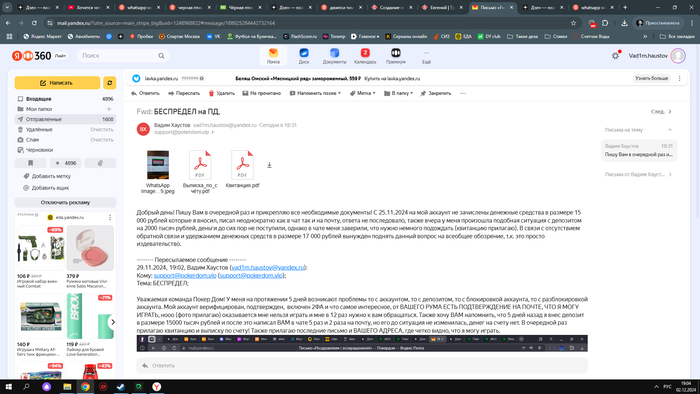Image resolution: width=700 pixels, height=394 pixels.
Task: Click the search magnifier icon
Action: [161, 56]
